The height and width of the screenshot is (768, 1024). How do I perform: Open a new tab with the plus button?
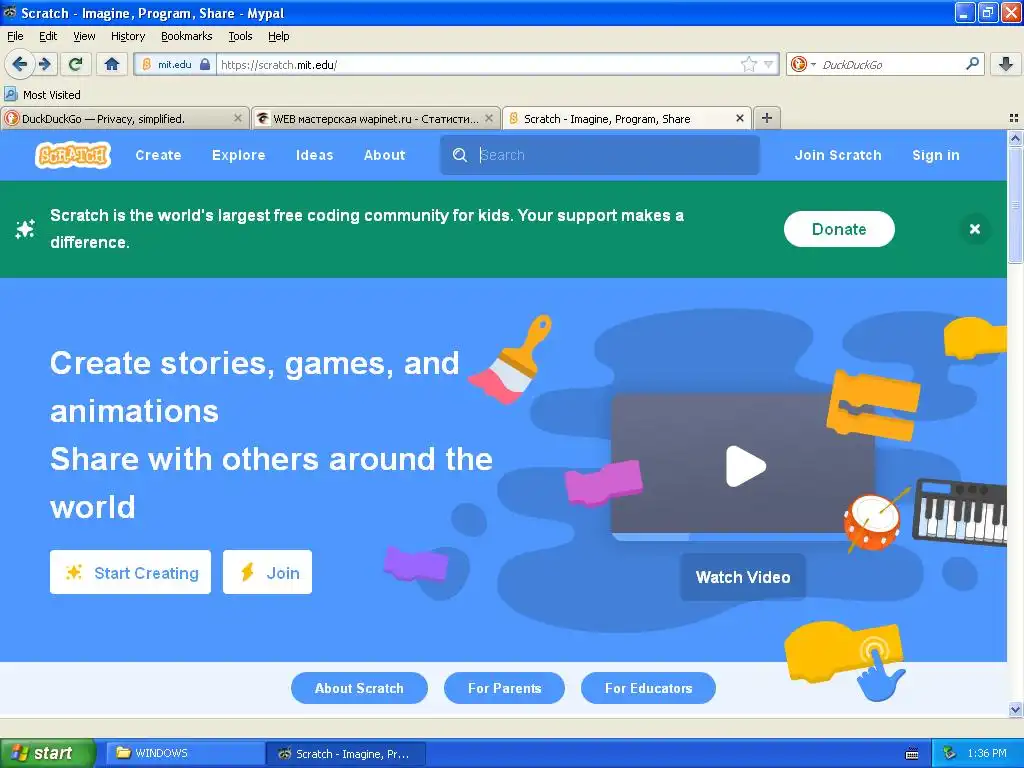tap(767, 118)
